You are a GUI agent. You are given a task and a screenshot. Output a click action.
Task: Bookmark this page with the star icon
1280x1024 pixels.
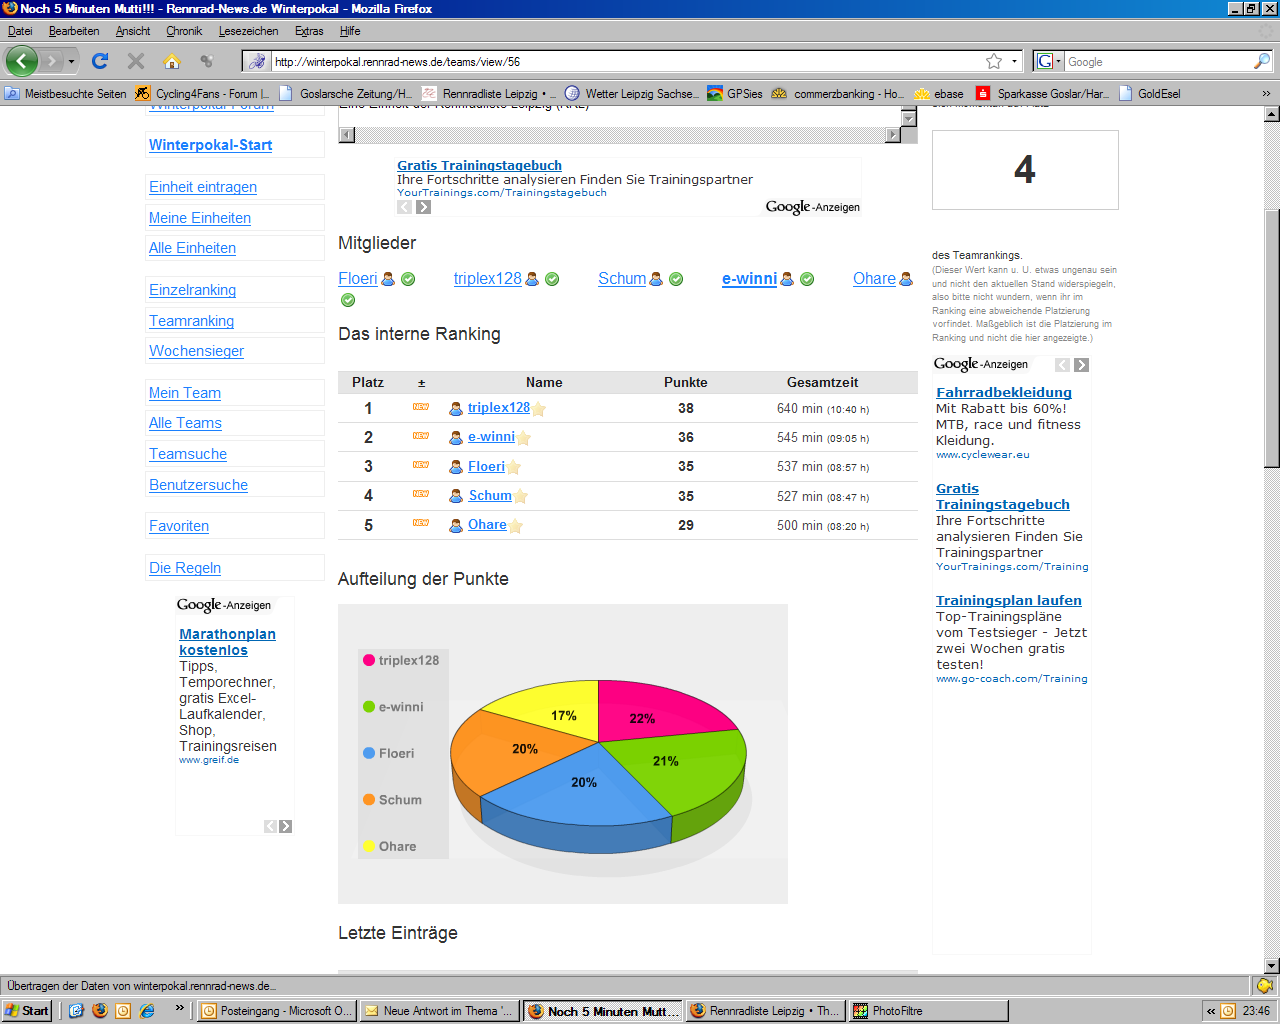(993, 61)
